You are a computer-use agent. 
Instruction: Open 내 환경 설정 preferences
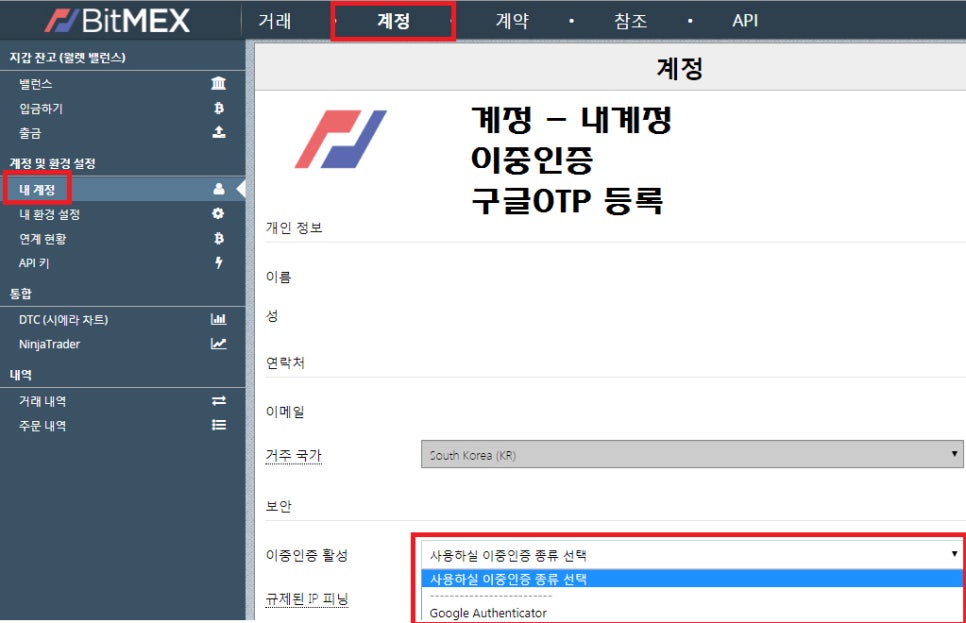pyautogui.click(x=49, y=214)
